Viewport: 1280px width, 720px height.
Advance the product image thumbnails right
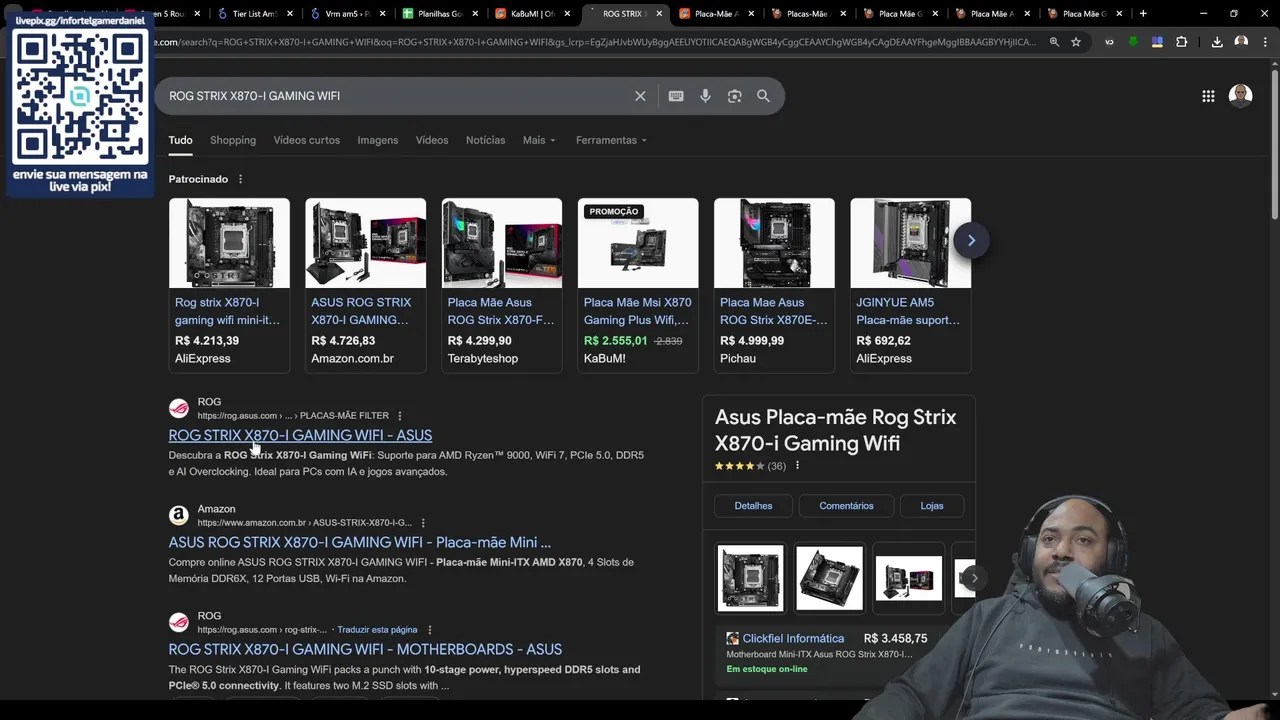click(973, 578)
